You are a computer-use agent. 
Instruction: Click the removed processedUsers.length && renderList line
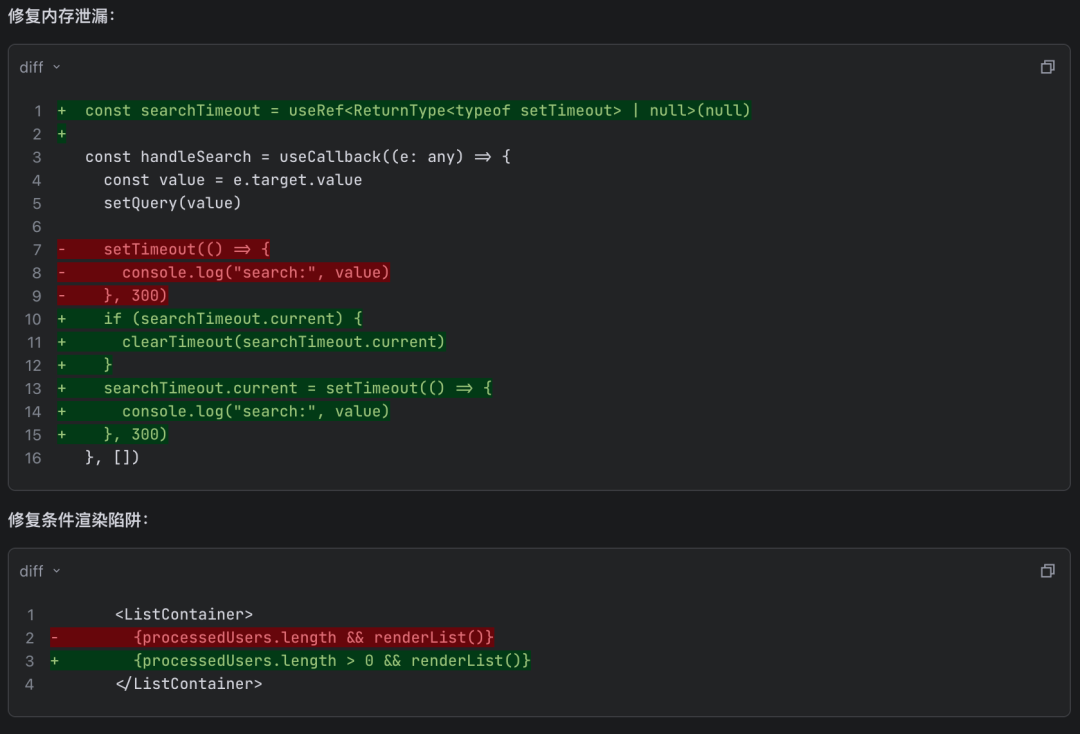click(313, 638)
